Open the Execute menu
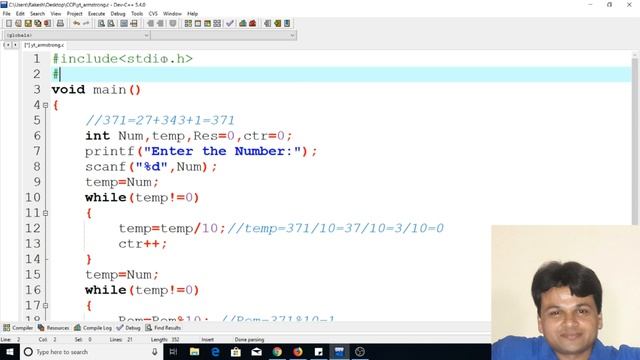 pyautogui.click(x=96, y=13)
